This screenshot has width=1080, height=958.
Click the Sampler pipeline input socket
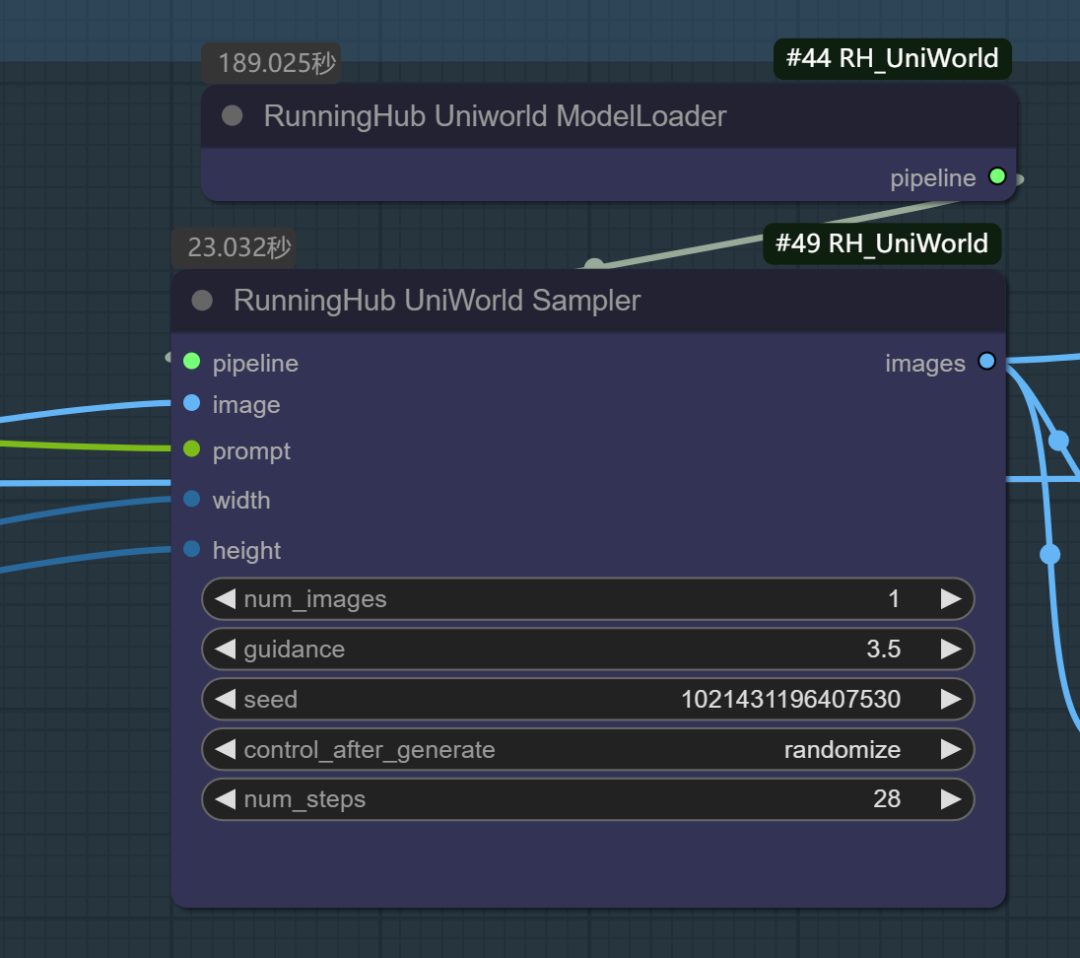click(192, 361)
